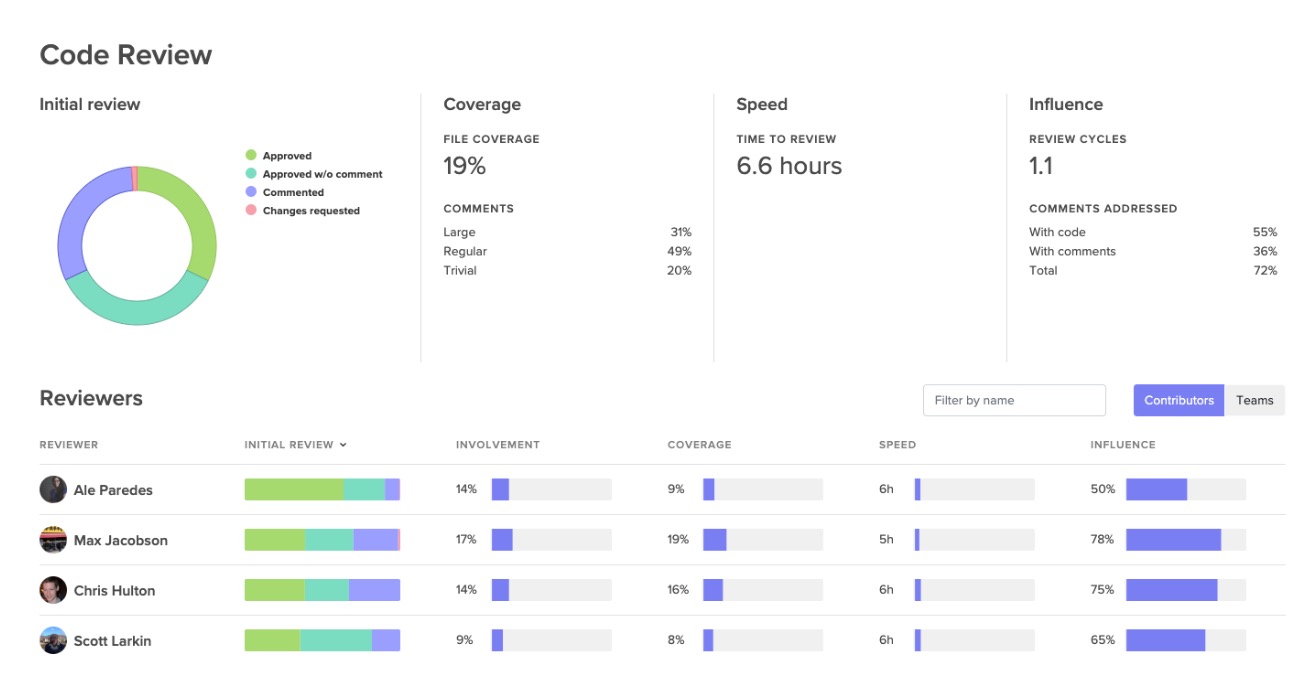Viewport: 1316px width, 682px height.
Task: Click the pink Changes requested legend dot
Action: (x=251, y=211)
